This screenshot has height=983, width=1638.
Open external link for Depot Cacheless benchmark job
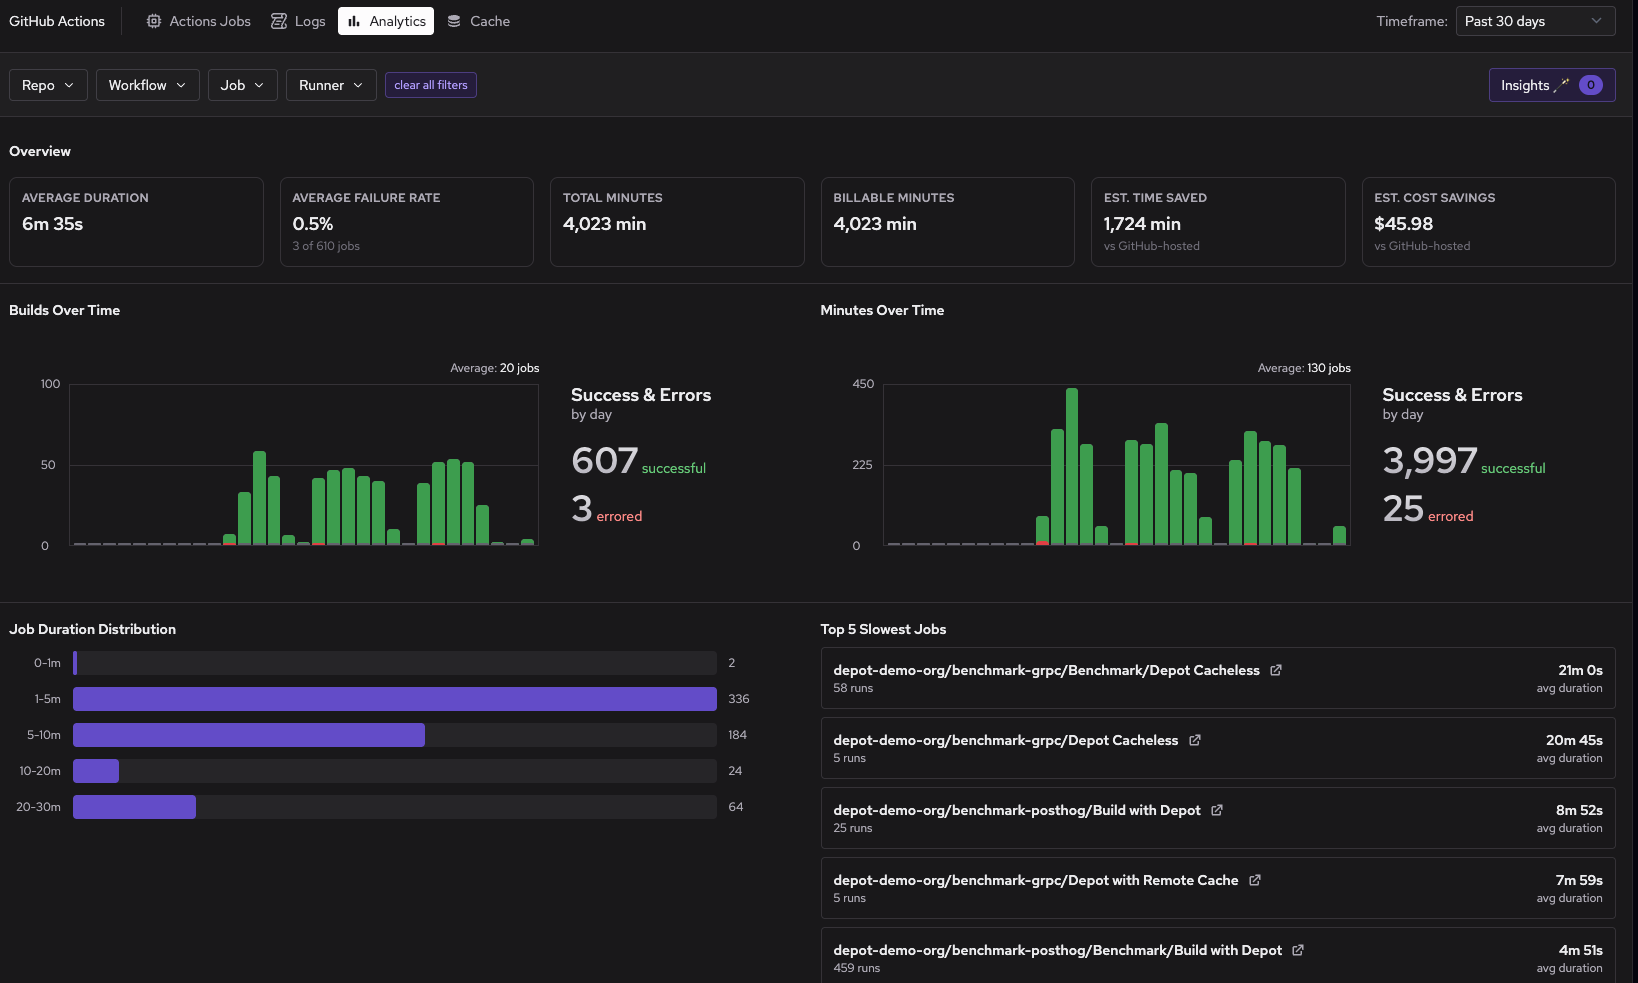click(1276, 670)
